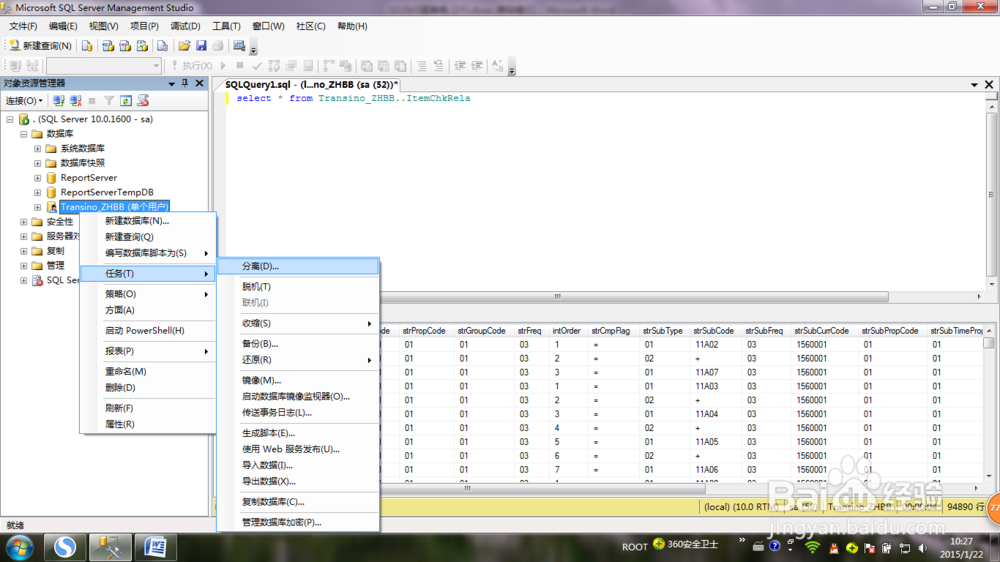
Task: Pin the Object Explorer panel with the pushpin
Action: click(x=185, y=84)
